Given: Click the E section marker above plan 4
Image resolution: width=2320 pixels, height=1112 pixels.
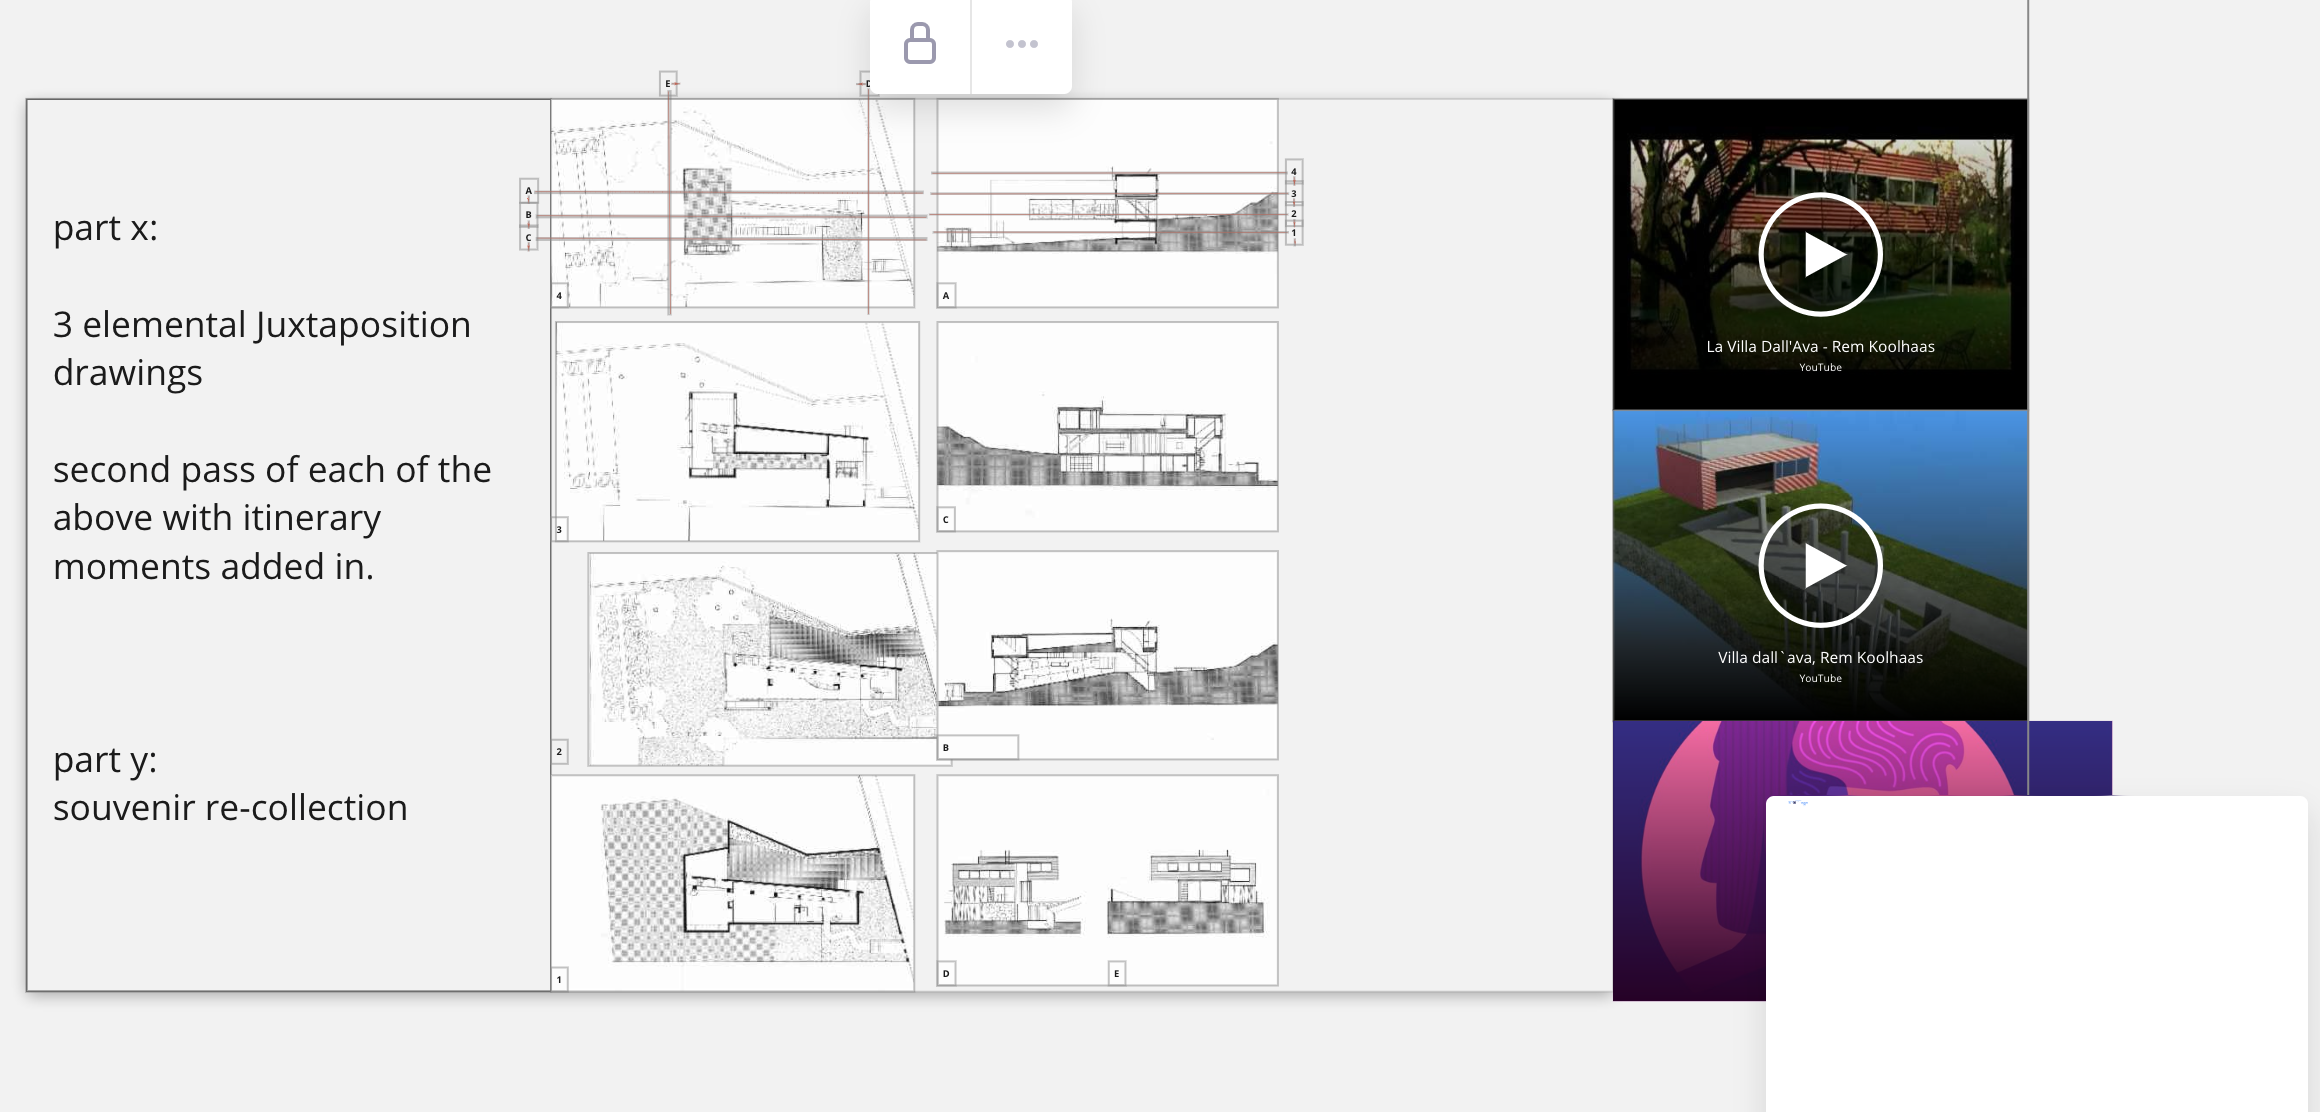Looking at the screenshot, I should [x=668, y=83].
